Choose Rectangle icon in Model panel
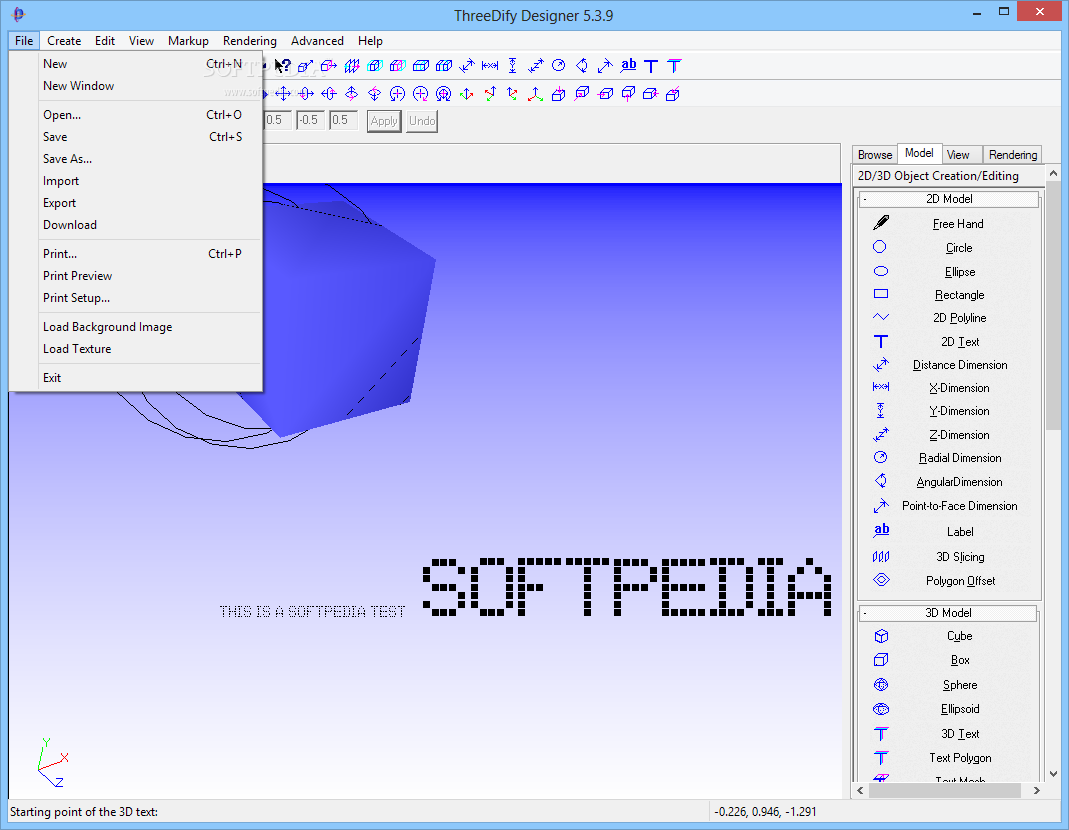 [x=881, y=294]
